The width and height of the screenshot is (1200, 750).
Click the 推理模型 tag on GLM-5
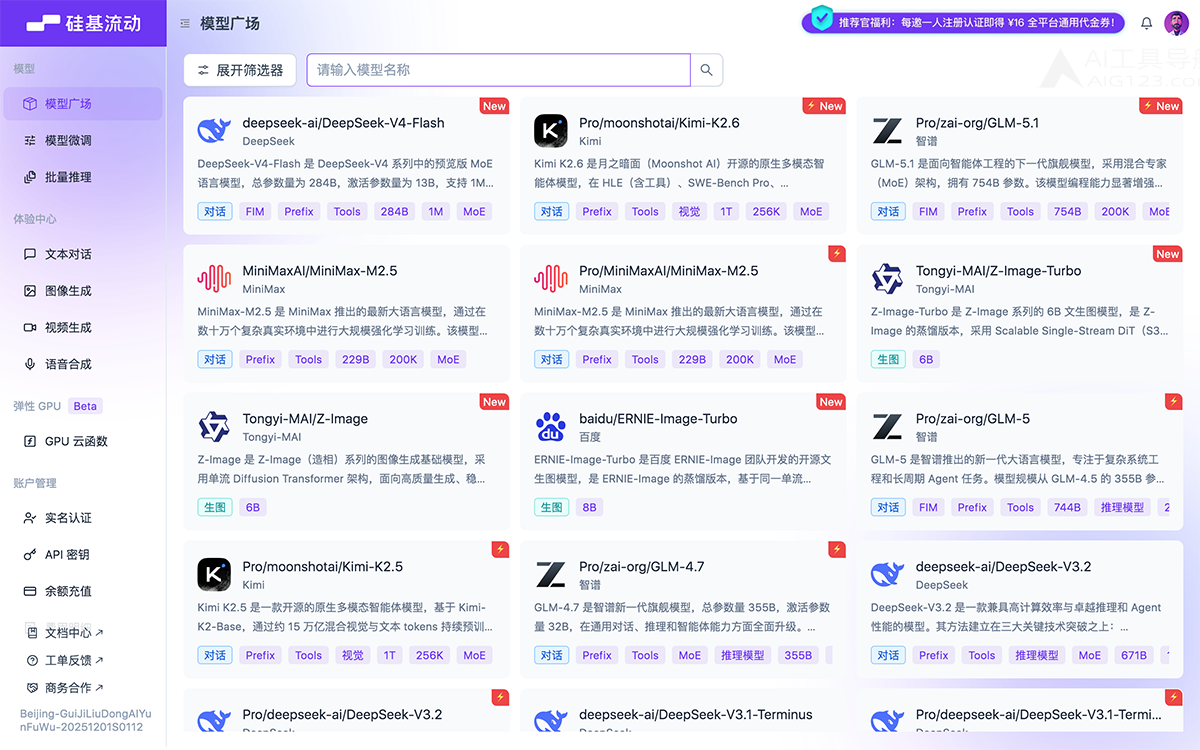click(x=1123, y=507)
